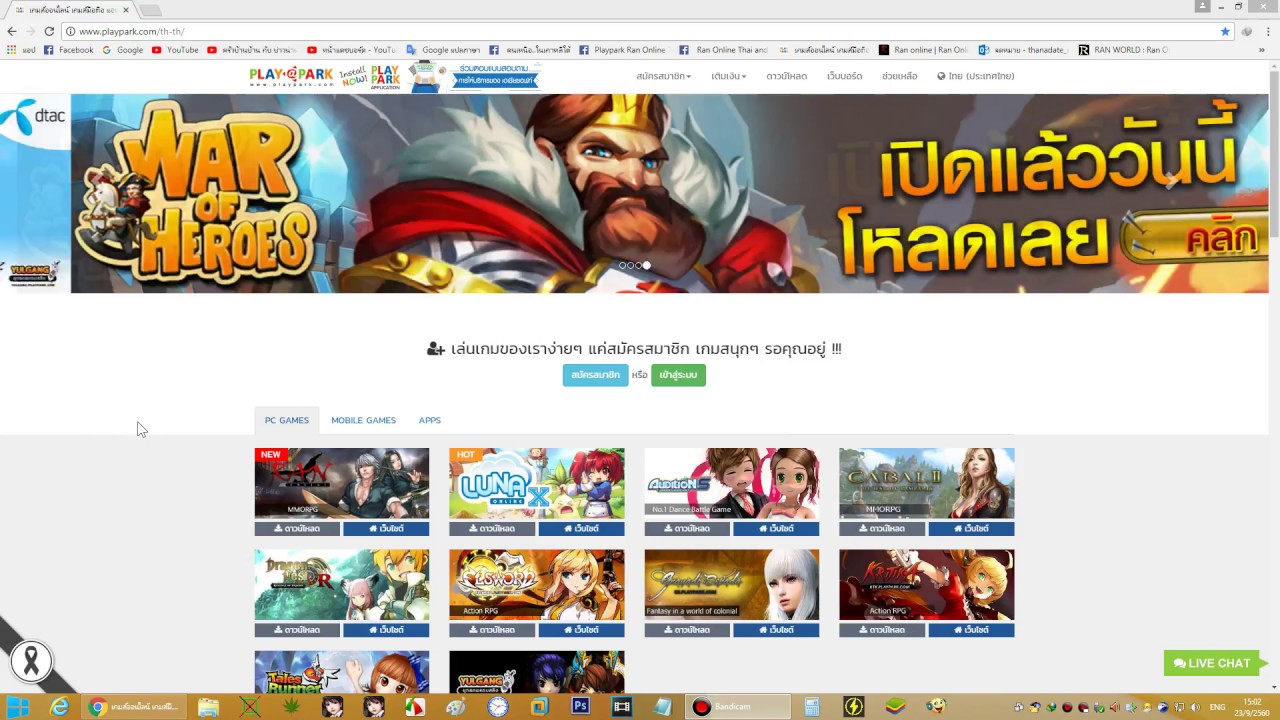Bookmark this page with the star icon

click(x=1225, y=31)
